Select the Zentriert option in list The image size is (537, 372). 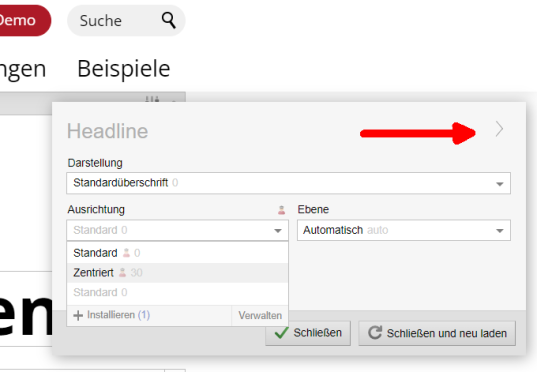(x=177, y=273)
